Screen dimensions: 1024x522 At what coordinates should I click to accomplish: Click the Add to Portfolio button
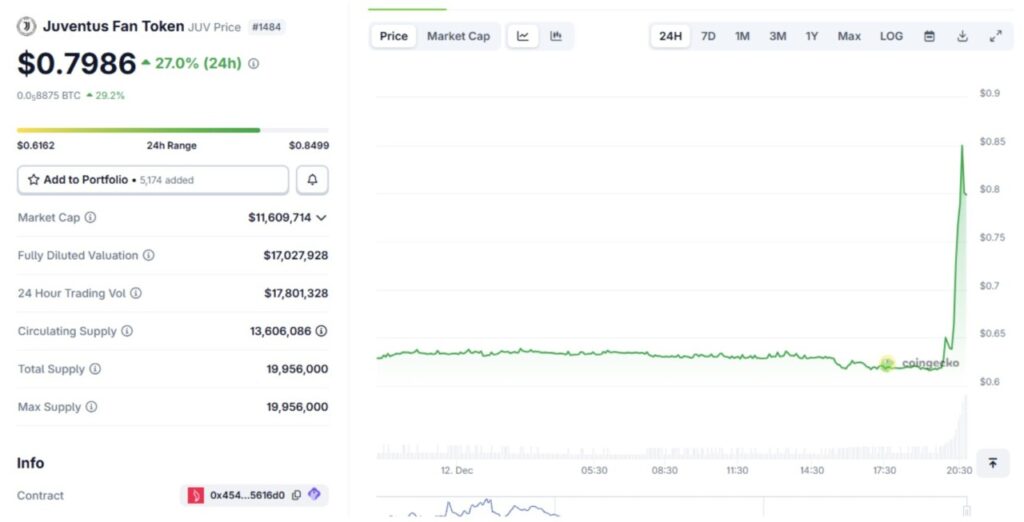[153, 180]
